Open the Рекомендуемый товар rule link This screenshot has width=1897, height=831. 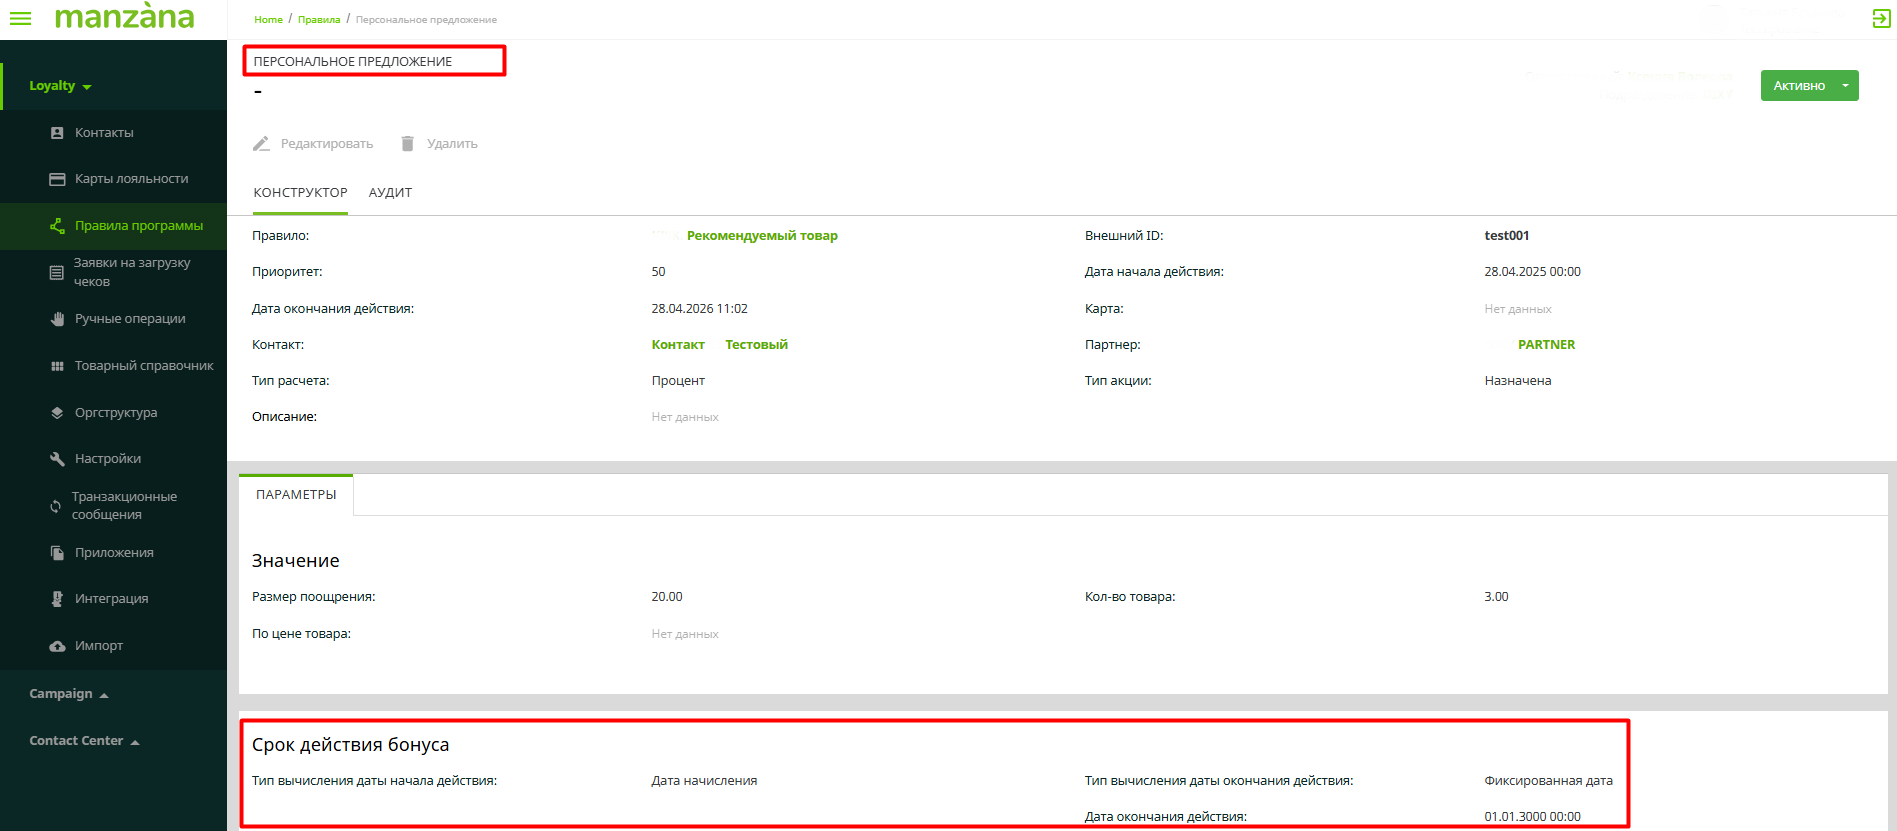coord(762,236)
